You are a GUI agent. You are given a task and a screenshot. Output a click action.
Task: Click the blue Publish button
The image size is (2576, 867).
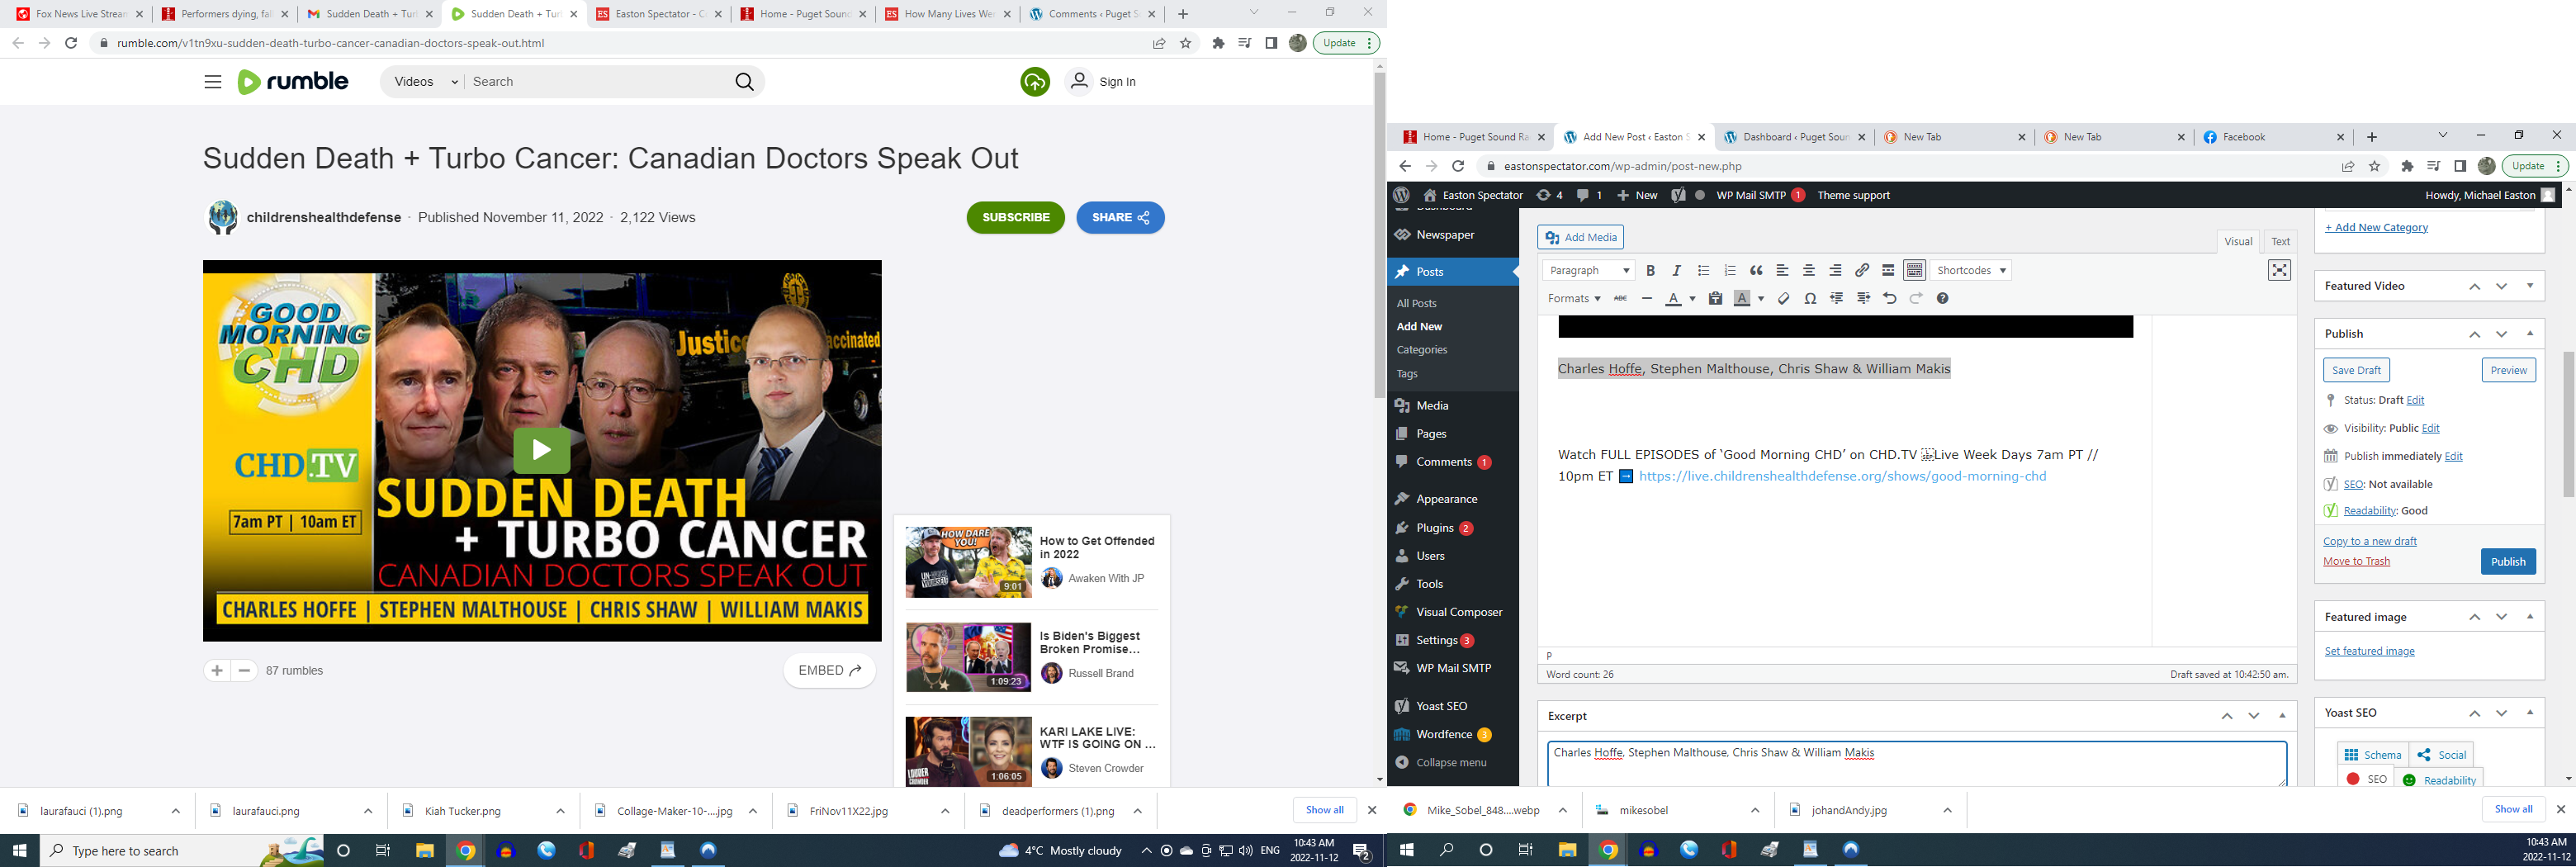point(2507,562)
